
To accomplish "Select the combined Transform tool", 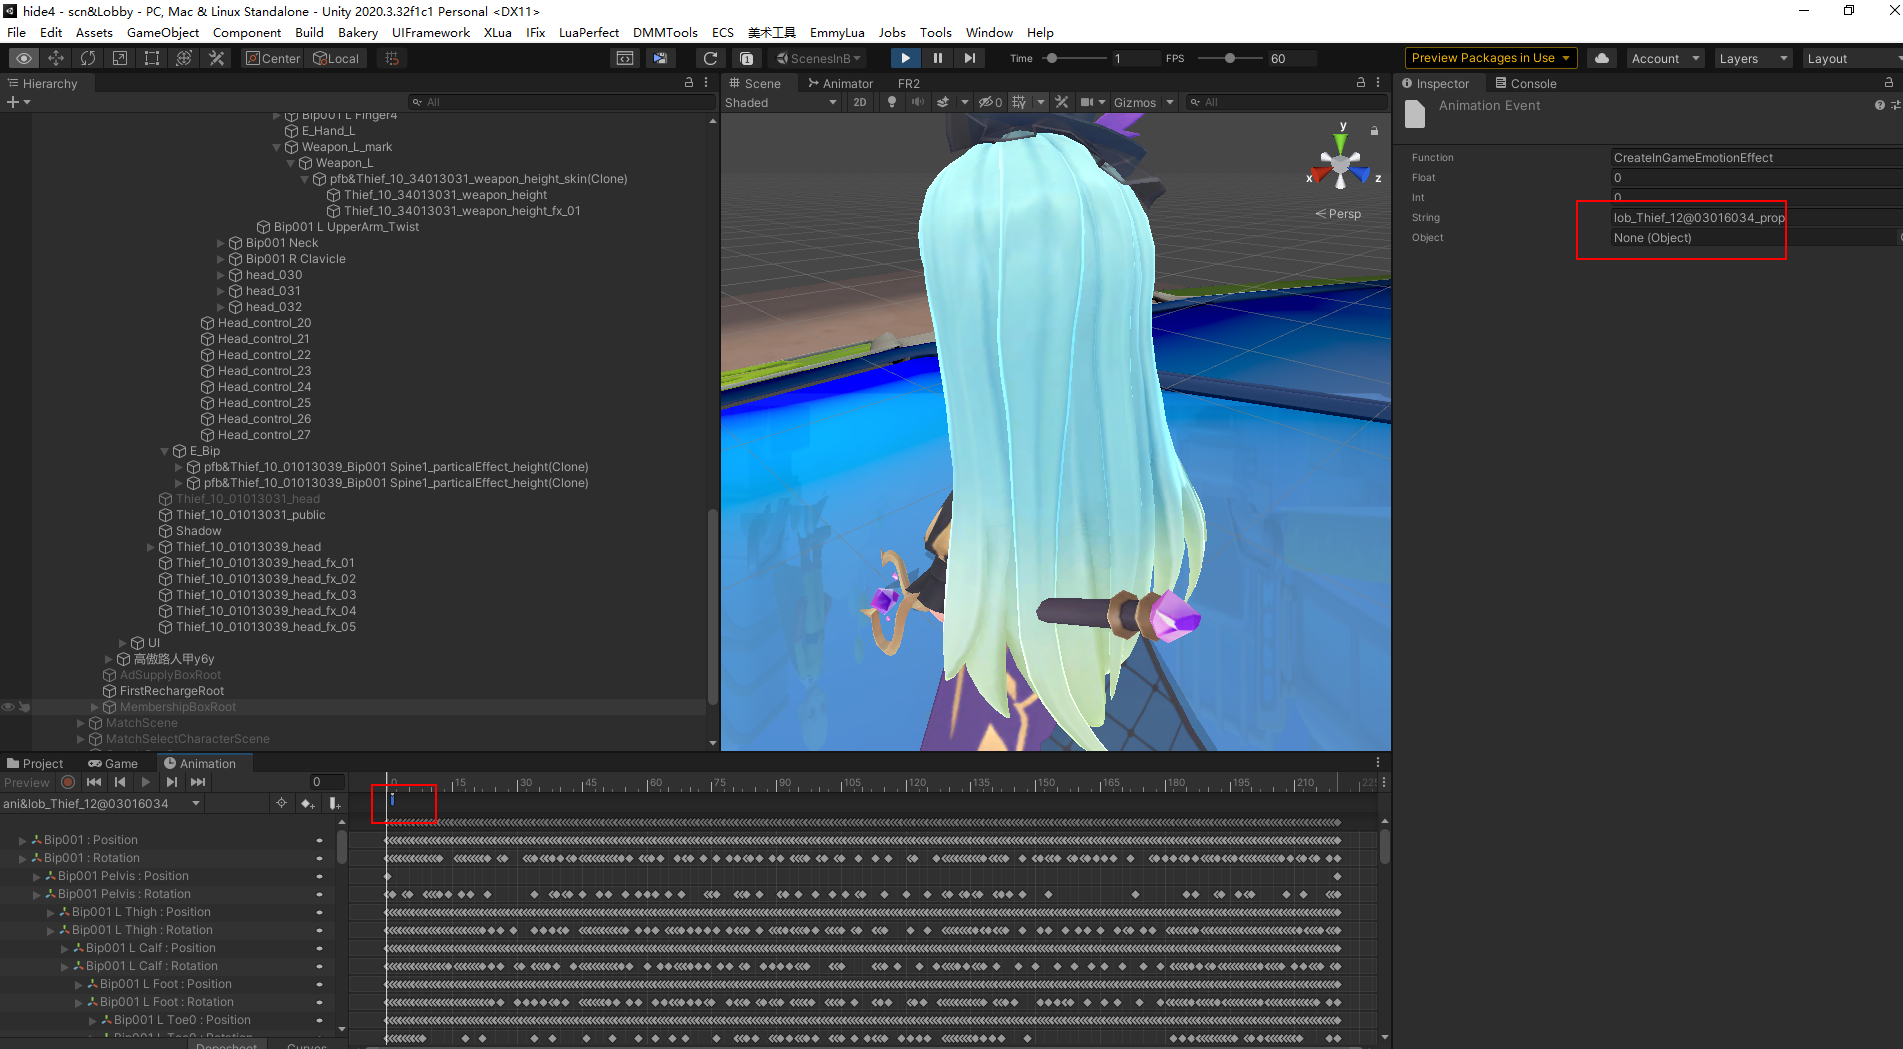I will [x=184, y=58].
